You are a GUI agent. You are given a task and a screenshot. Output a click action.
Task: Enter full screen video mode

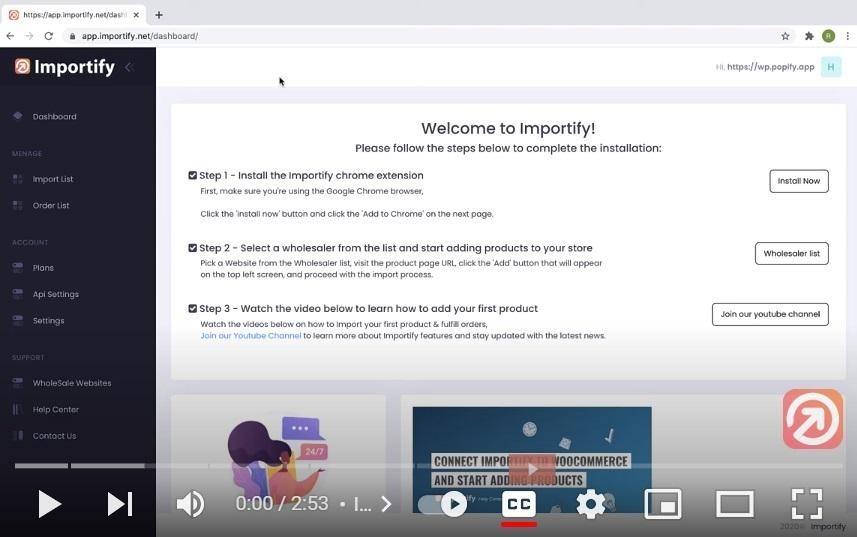pyautogui.click(x=807, y=504)
